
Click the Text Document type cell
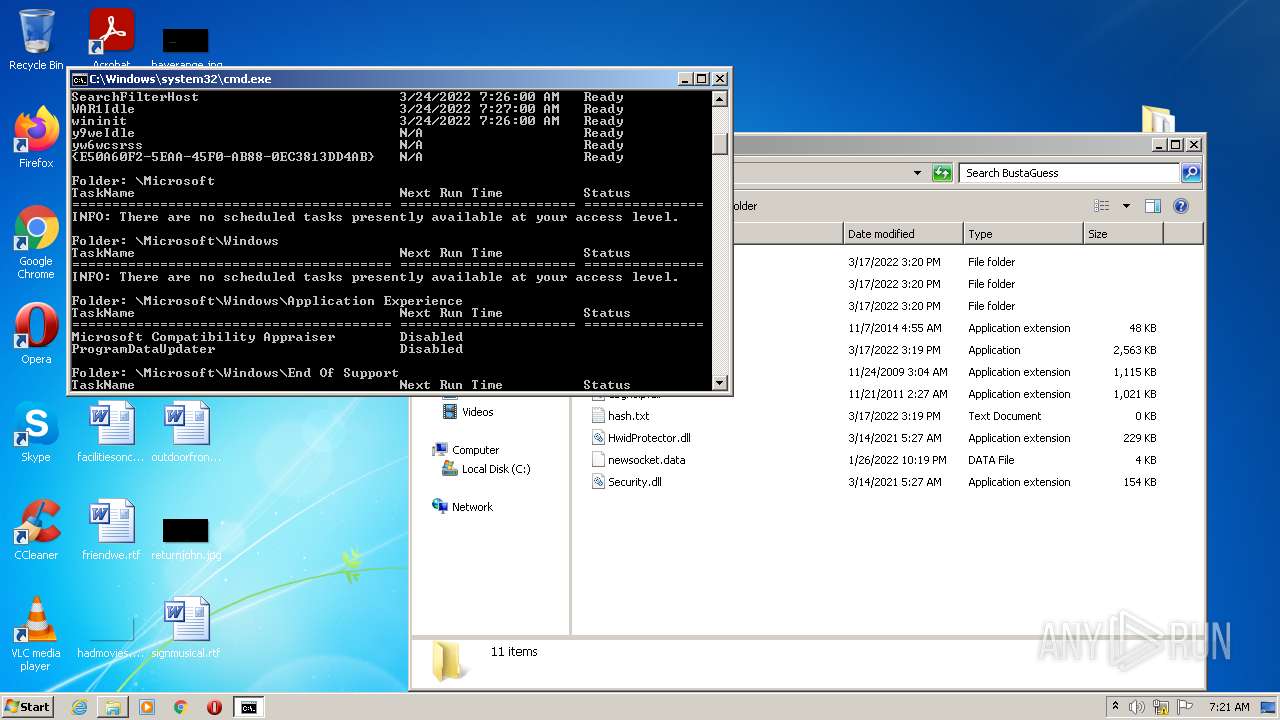coord(1004,416)
